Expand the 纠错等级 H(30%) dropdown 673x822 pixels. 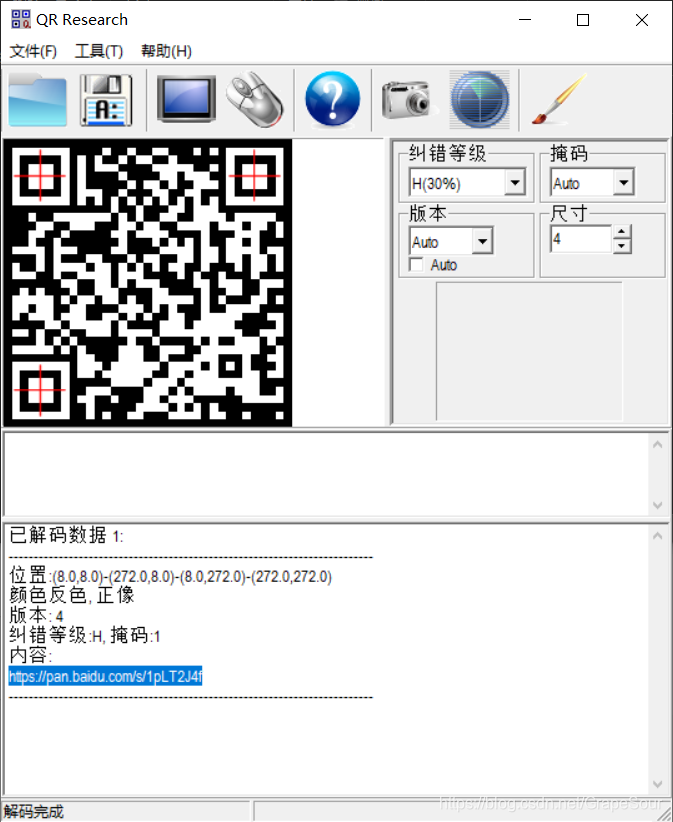coord(515,183)
